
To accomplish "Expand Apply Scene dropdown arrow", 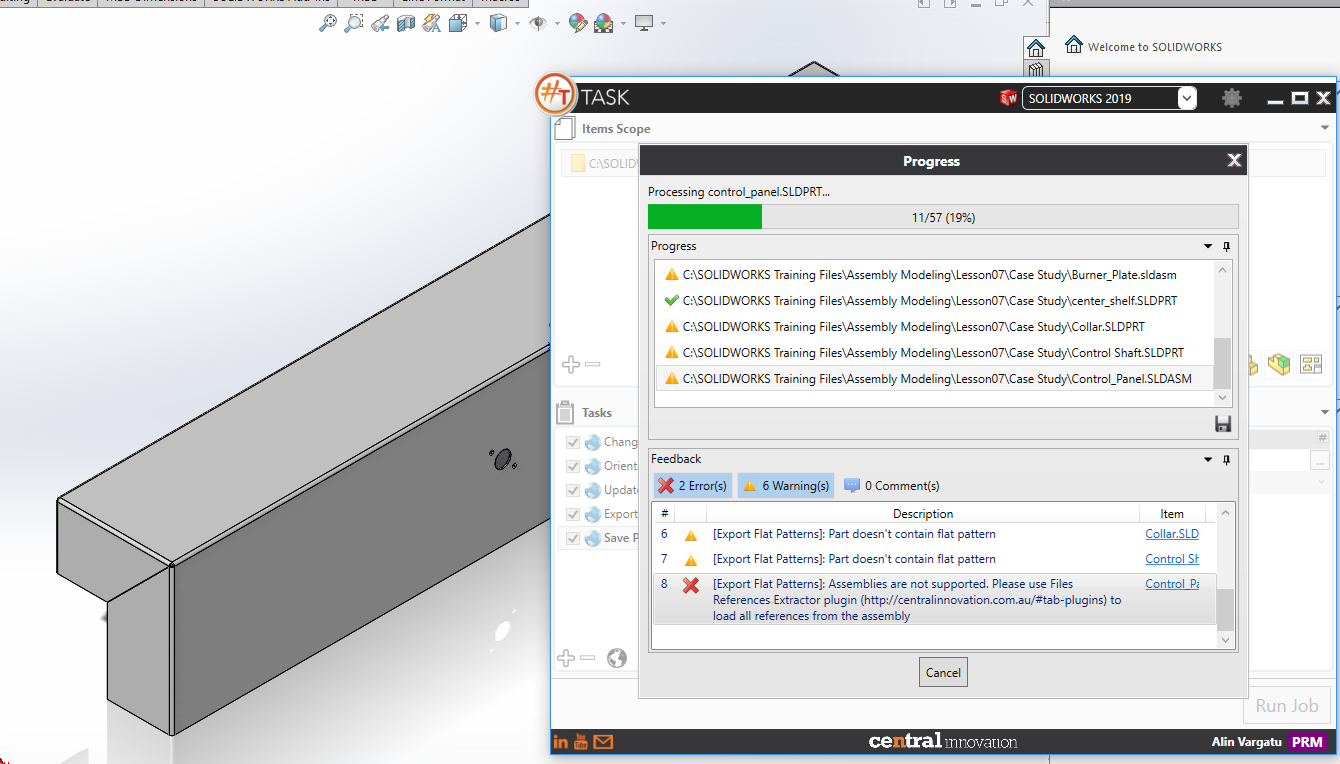I will point(622,23).
